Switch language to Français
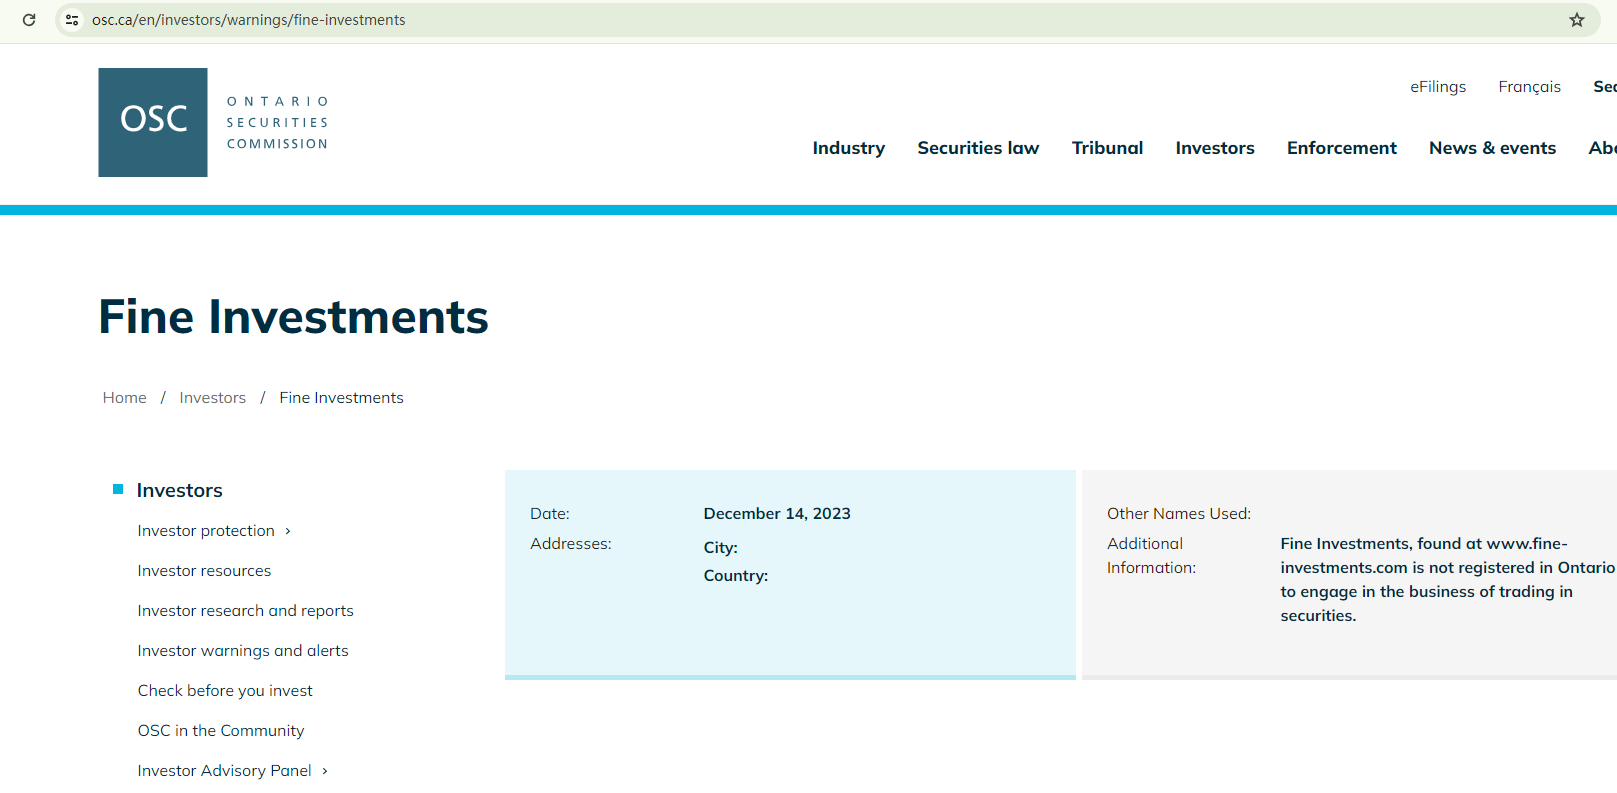Viewport: 1617px width, 793px height. coord(1529,87)
